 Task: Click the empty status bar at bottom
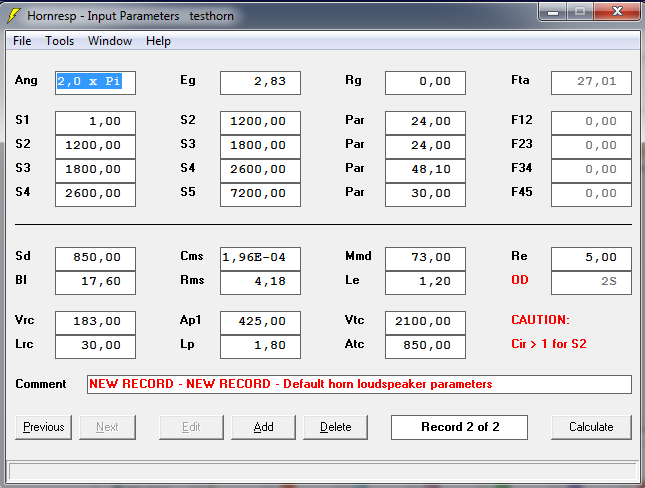coord(322,472)
